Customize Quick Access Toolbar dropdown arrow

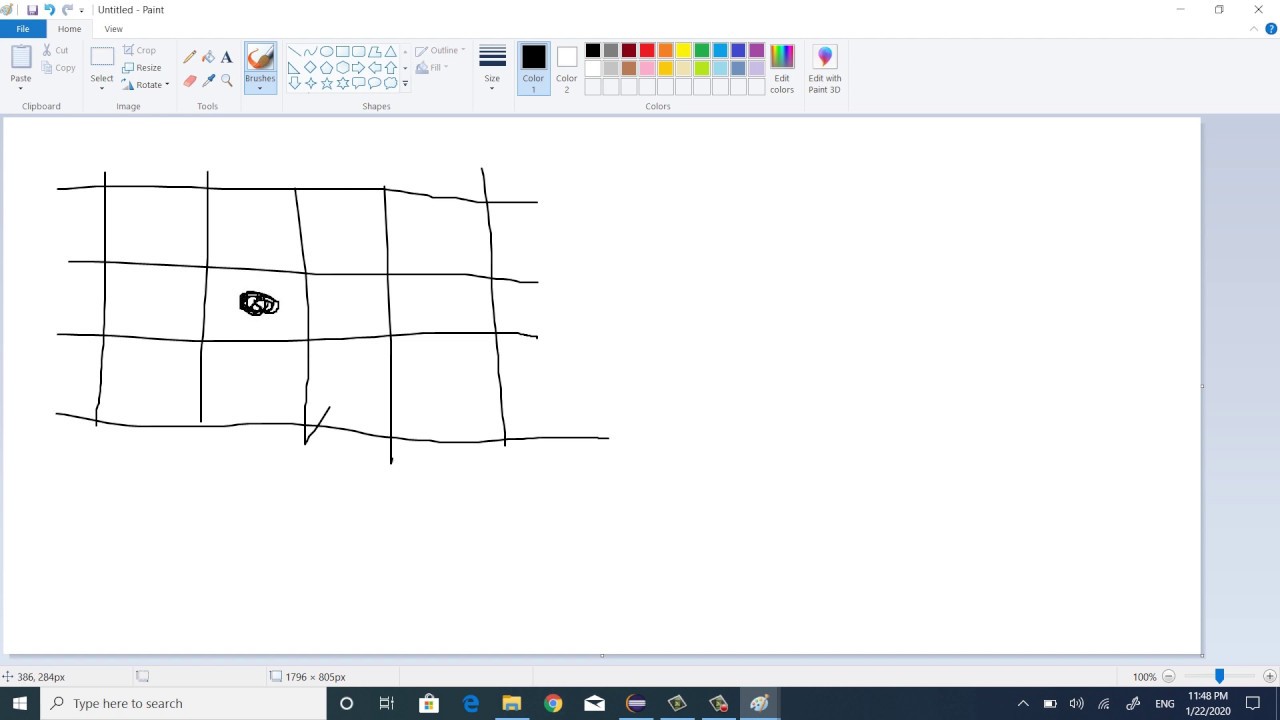click(82, 11)
